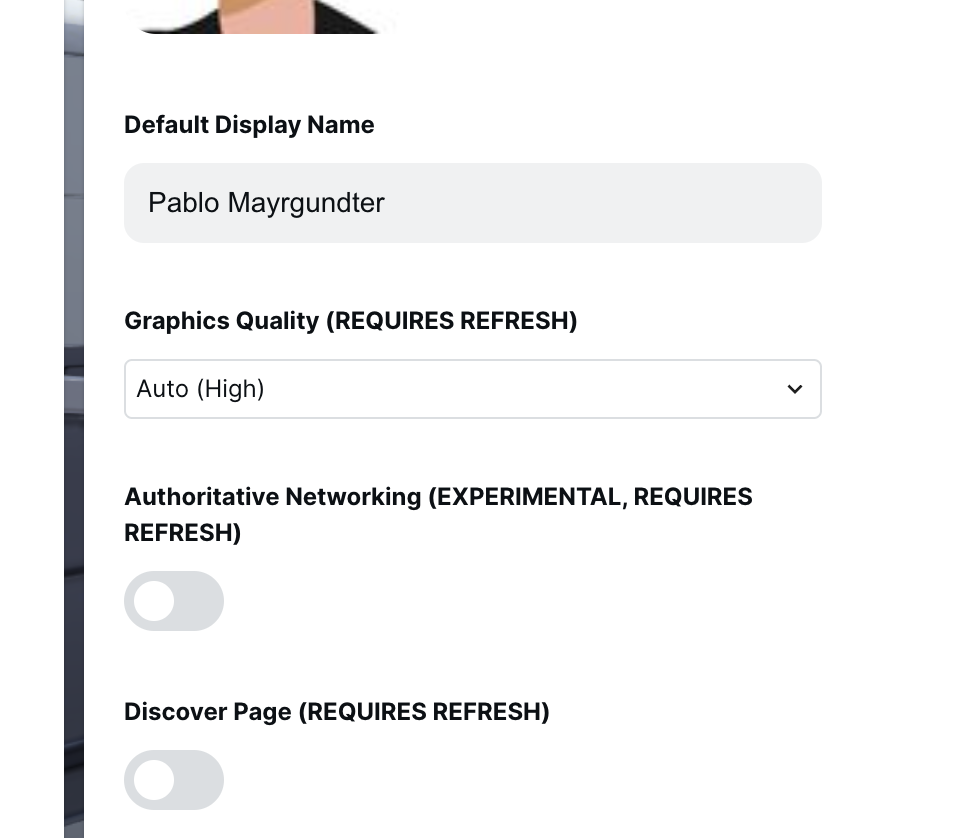
Task: Click the dropdown arrow next to Auto (High)
Action: [795, 389]
